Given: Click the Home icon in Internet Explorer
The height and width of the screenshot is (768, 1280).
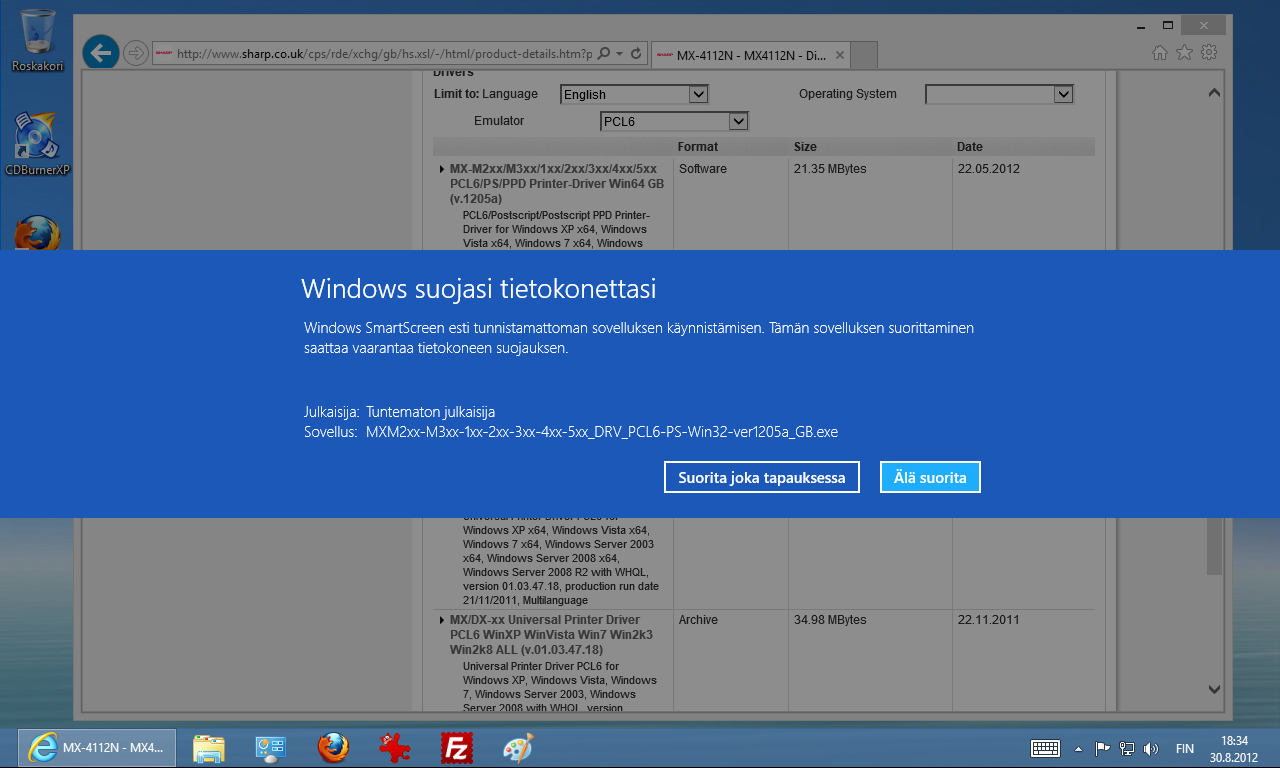Looking at the screenshot, I should click(1160, 52).
